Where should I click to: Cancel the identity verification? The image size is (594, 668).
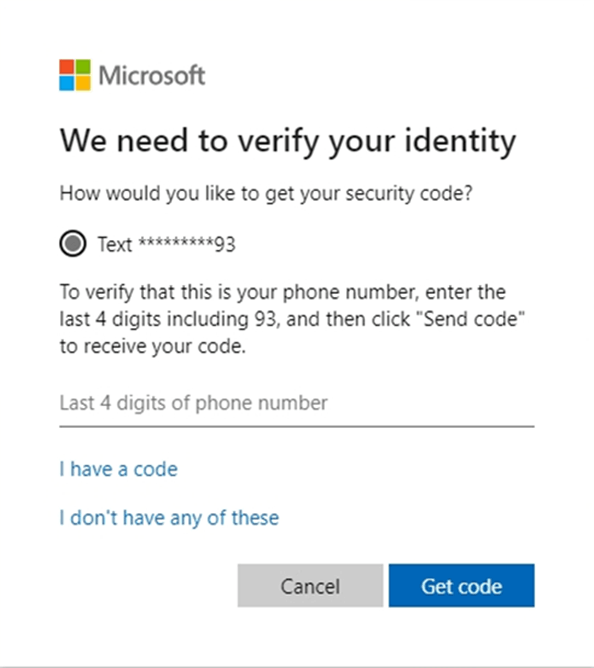tap(310, 585)
